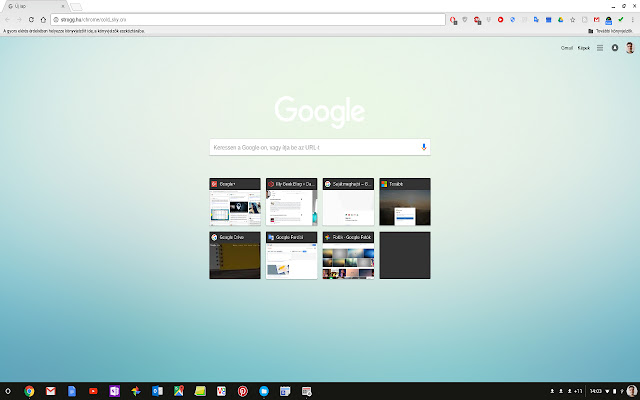Viewport: 640px width, 400px height.
Task: Open the Google Drive extension icon
Action: (560, 20)
